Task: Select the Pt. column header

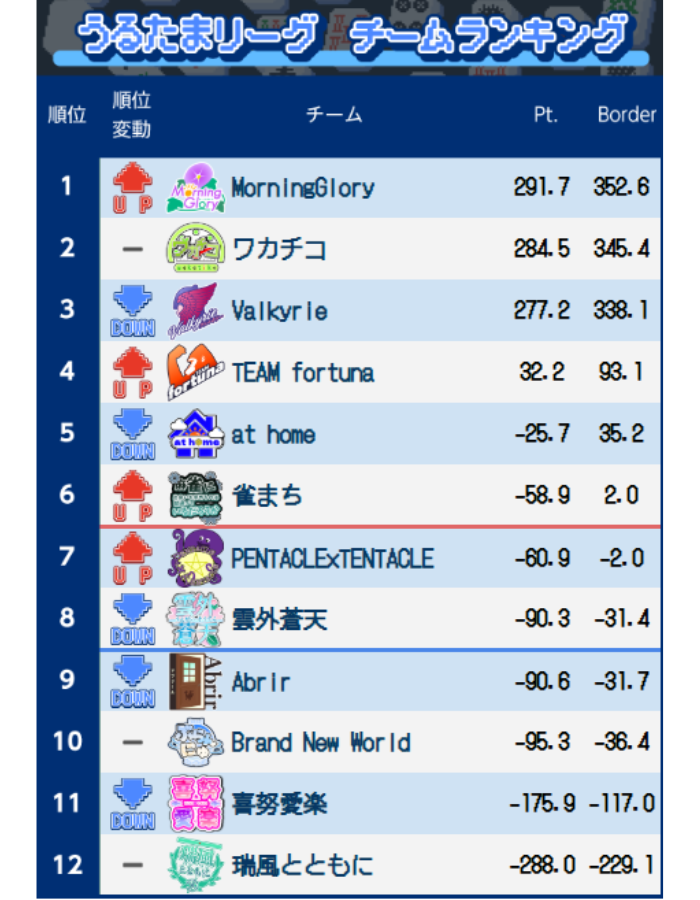Action: pyautogui.click(x=546, y=115)
